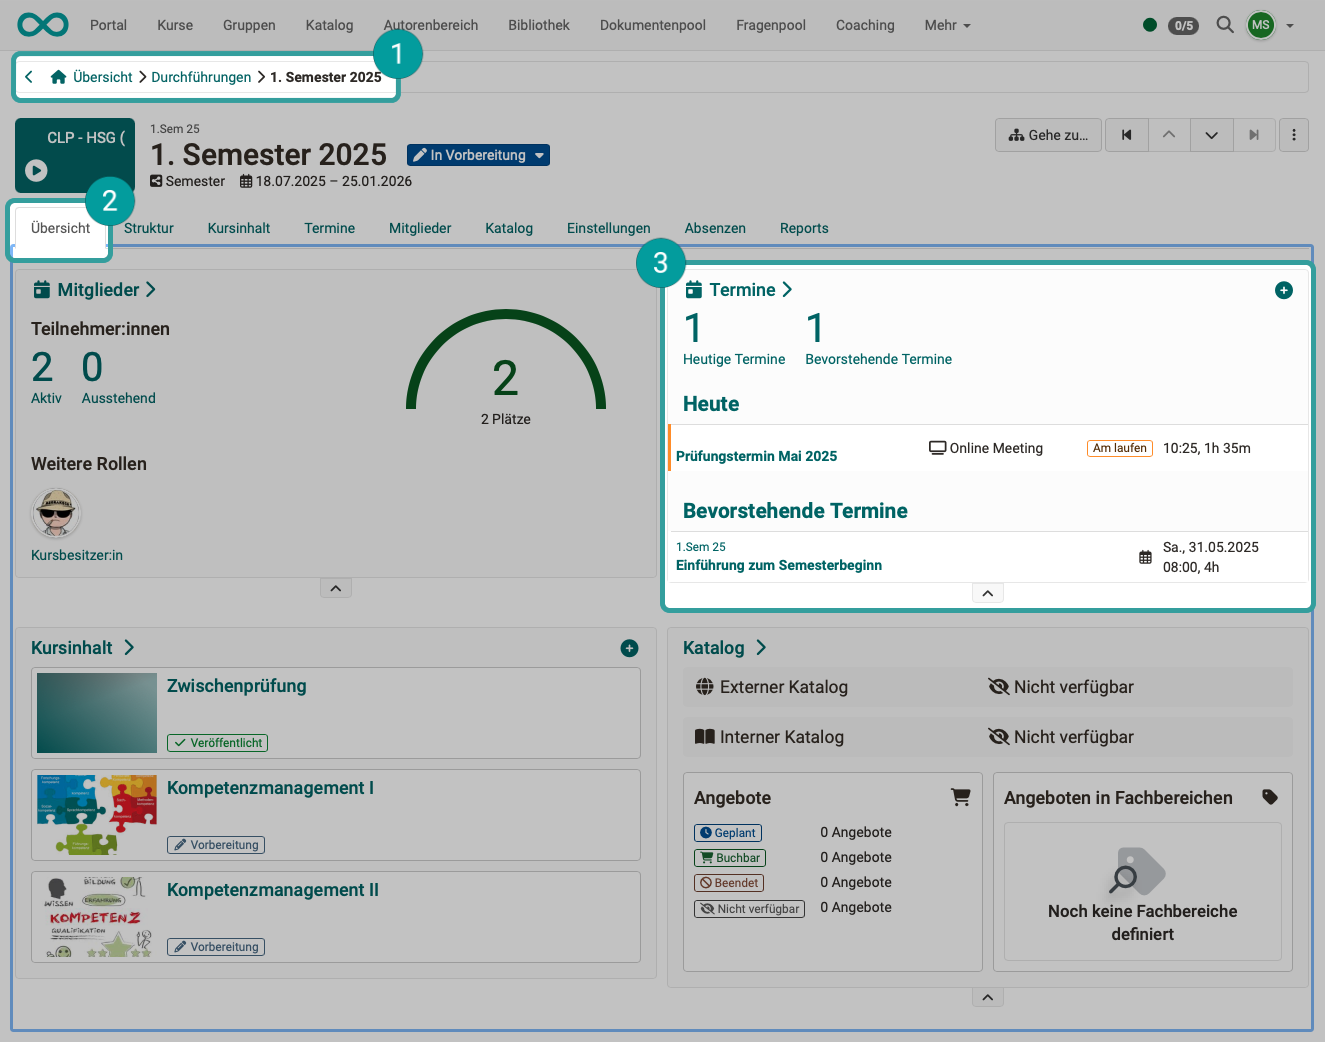Screen dimensions: 1325x1042
Task: Switch to the Termine tab
Action: pos(329,228)
